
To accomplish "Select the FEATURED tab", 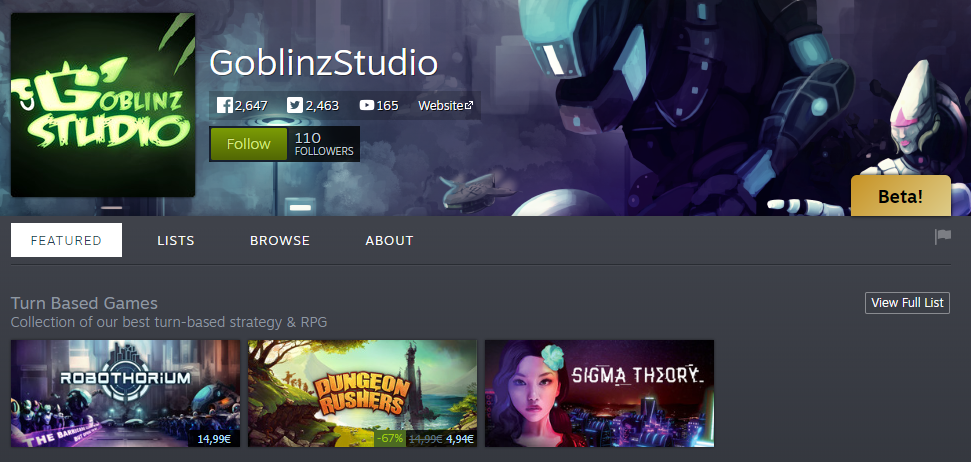I will pos(66,240).
